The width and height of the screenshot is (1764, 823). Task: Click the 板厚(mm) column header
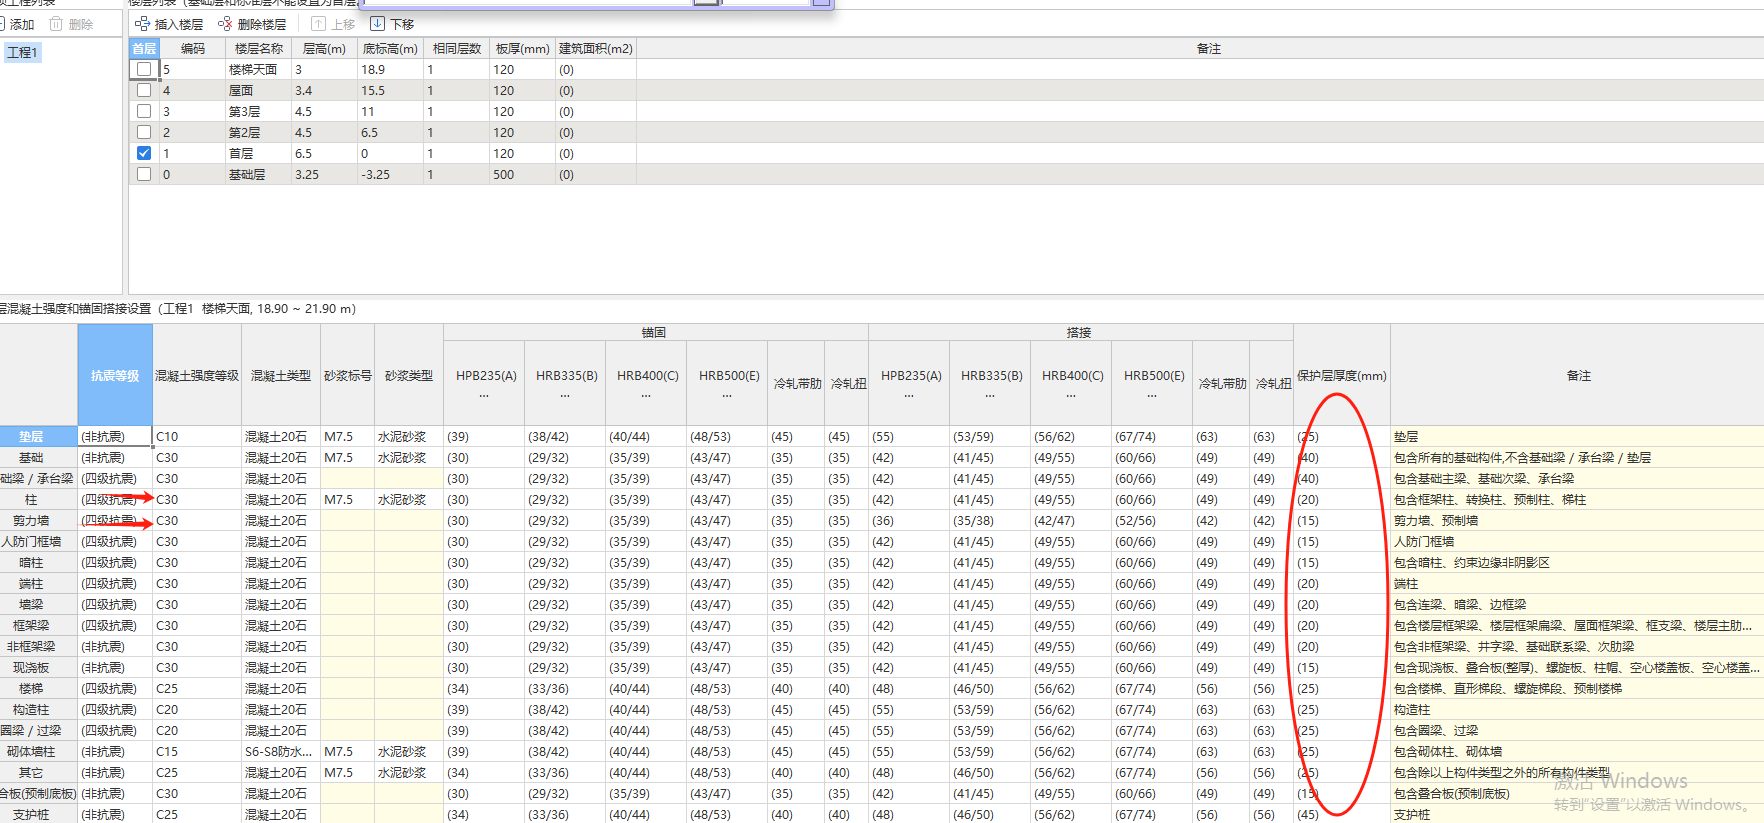(x=523, y=48)
